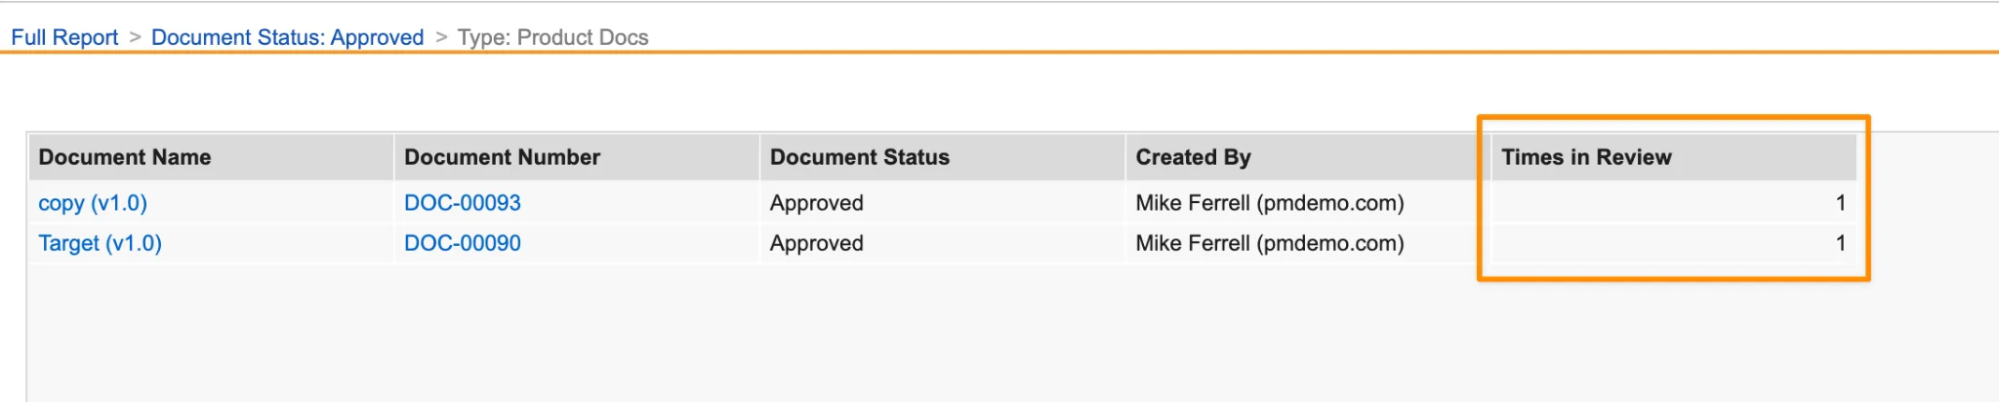Select the Type: Product Docs breadcrumb
Viewport: 1999px width, 403px height.
coord(553,37)
